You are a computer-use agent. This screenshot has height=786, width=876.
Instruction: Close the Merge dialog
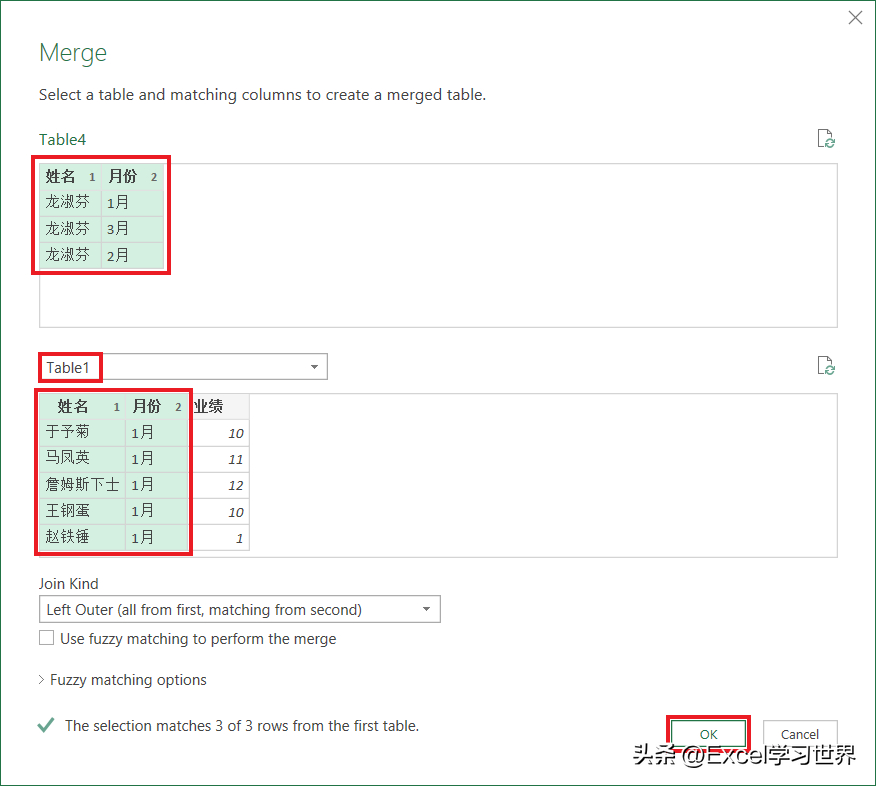pyautogui.click(x=855, y=18)
